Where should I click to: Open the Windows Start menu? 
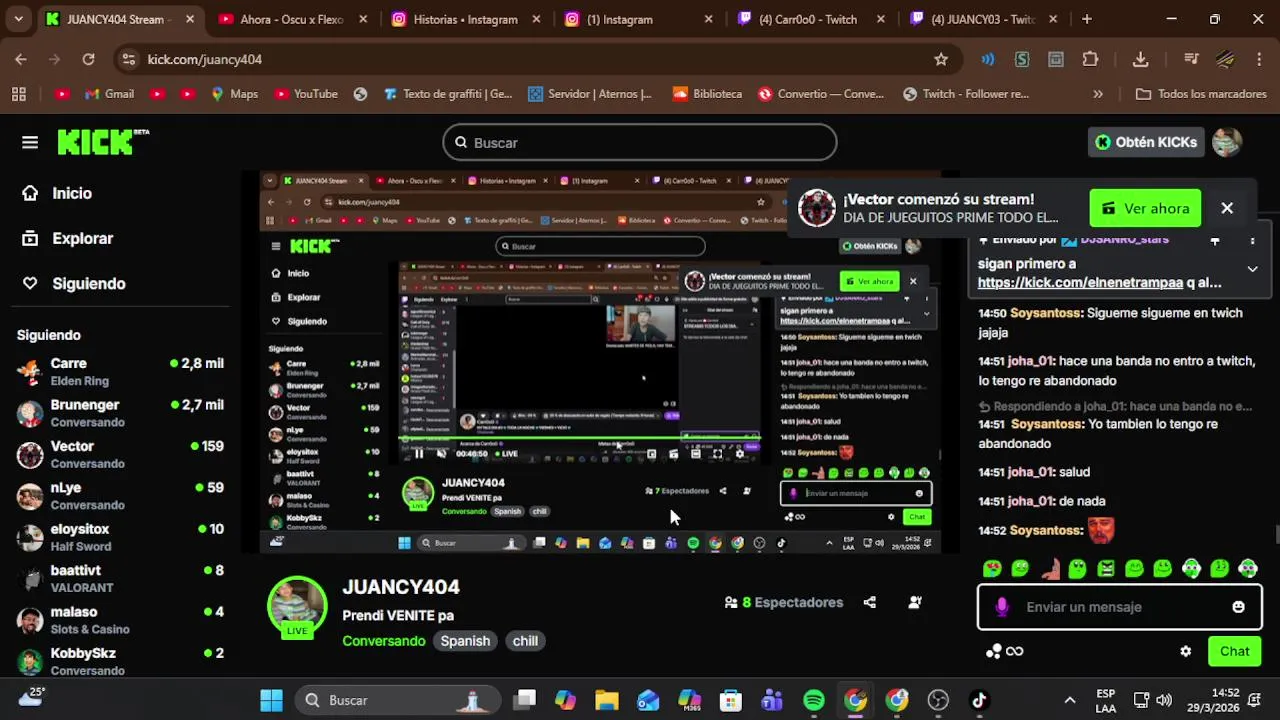coord(271,700)
